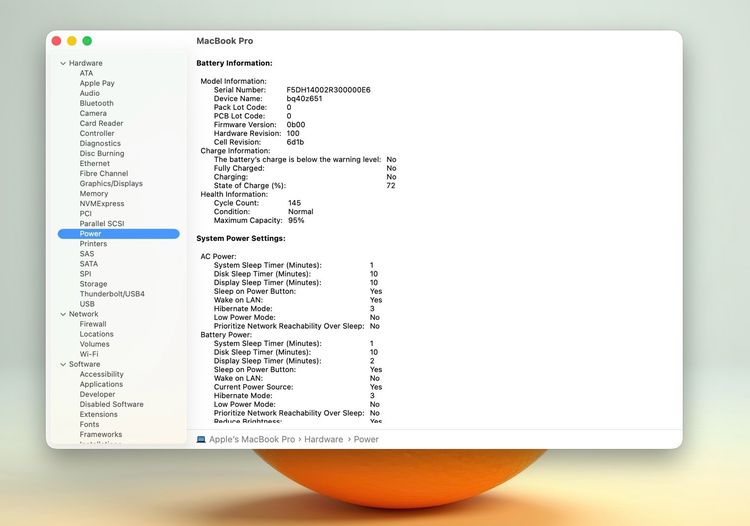Click Hardware in the path bar
Image resolution: width=750 pixels, height=526 pixels.
[x=324, y=439]
